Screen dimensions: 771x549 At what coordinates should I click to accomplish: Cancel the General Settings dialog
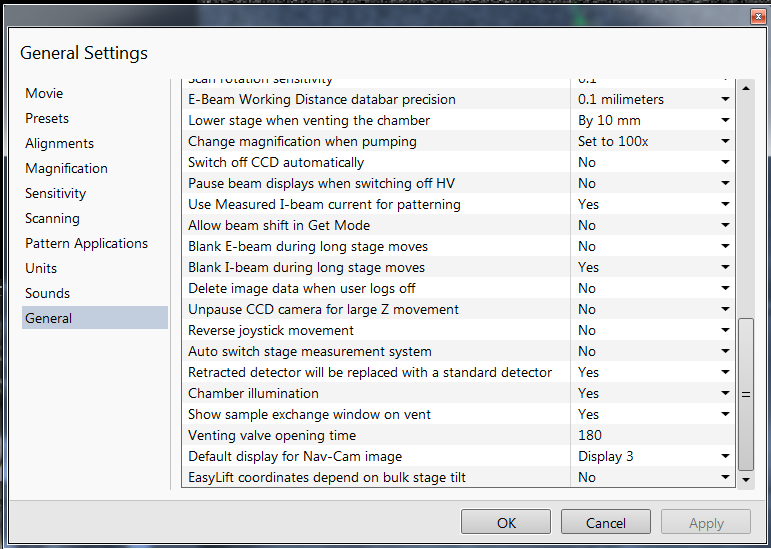tap(606, 522)
